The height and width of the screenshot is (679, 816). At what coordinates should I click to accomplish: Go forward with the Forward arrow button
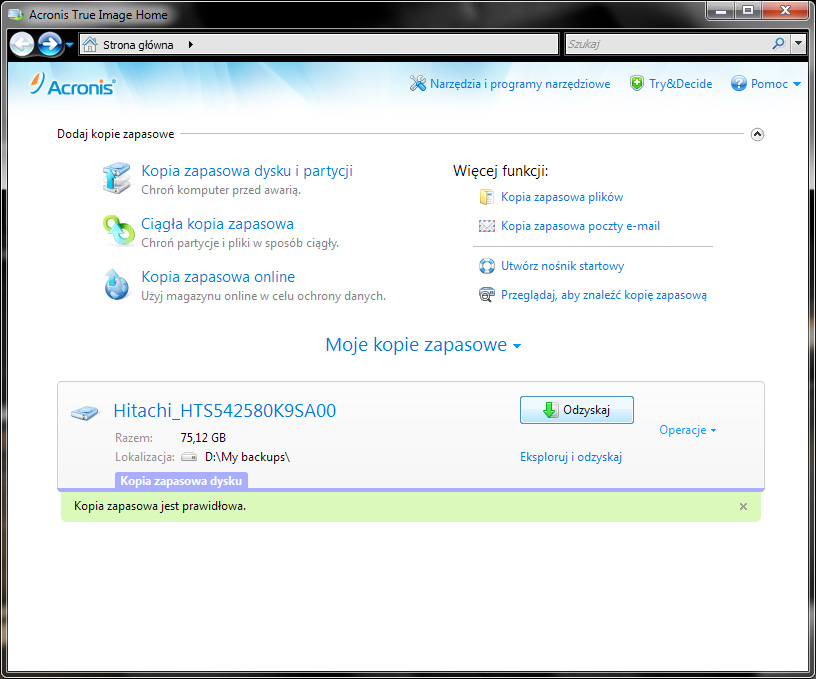[x=50, y=44]
